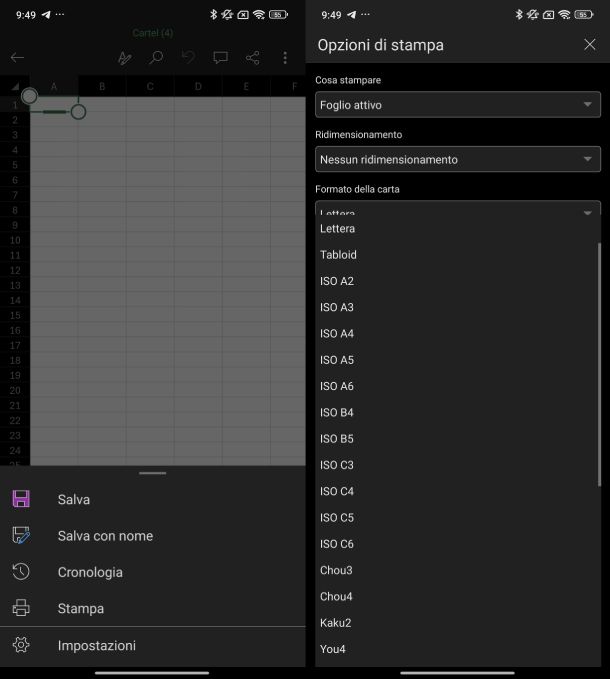The image size is (610, 679).
Task: Undo the last action
Action: (x=188, y=57)
